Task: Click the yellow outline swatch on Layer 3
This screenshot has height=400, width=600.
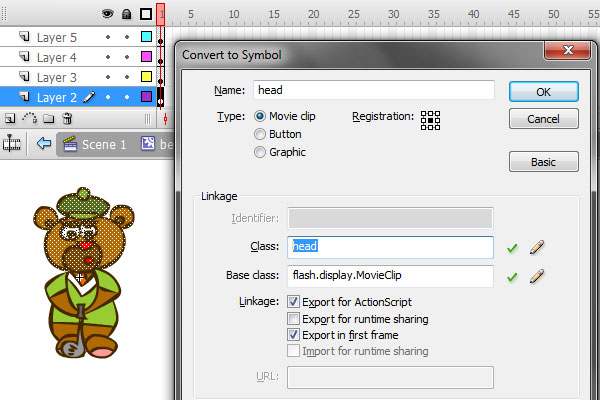Action: [146, 77]
